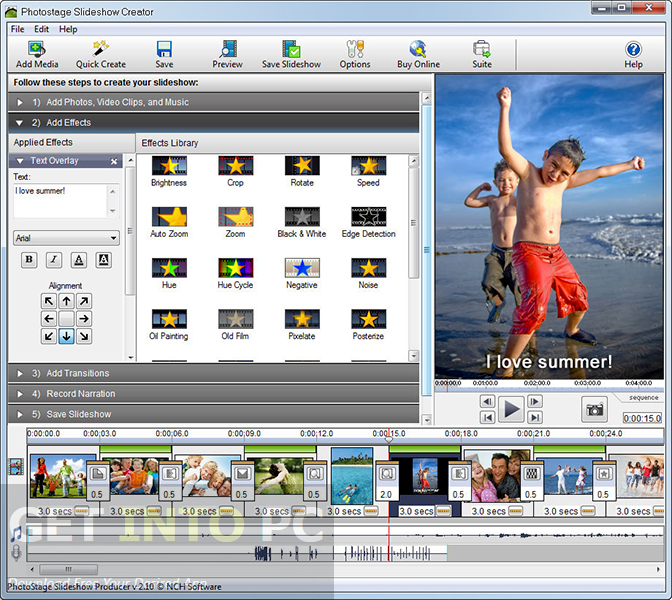Click the 2.0 transition on timeline
This screenshot has width=672, height=600.
(386, 482)
